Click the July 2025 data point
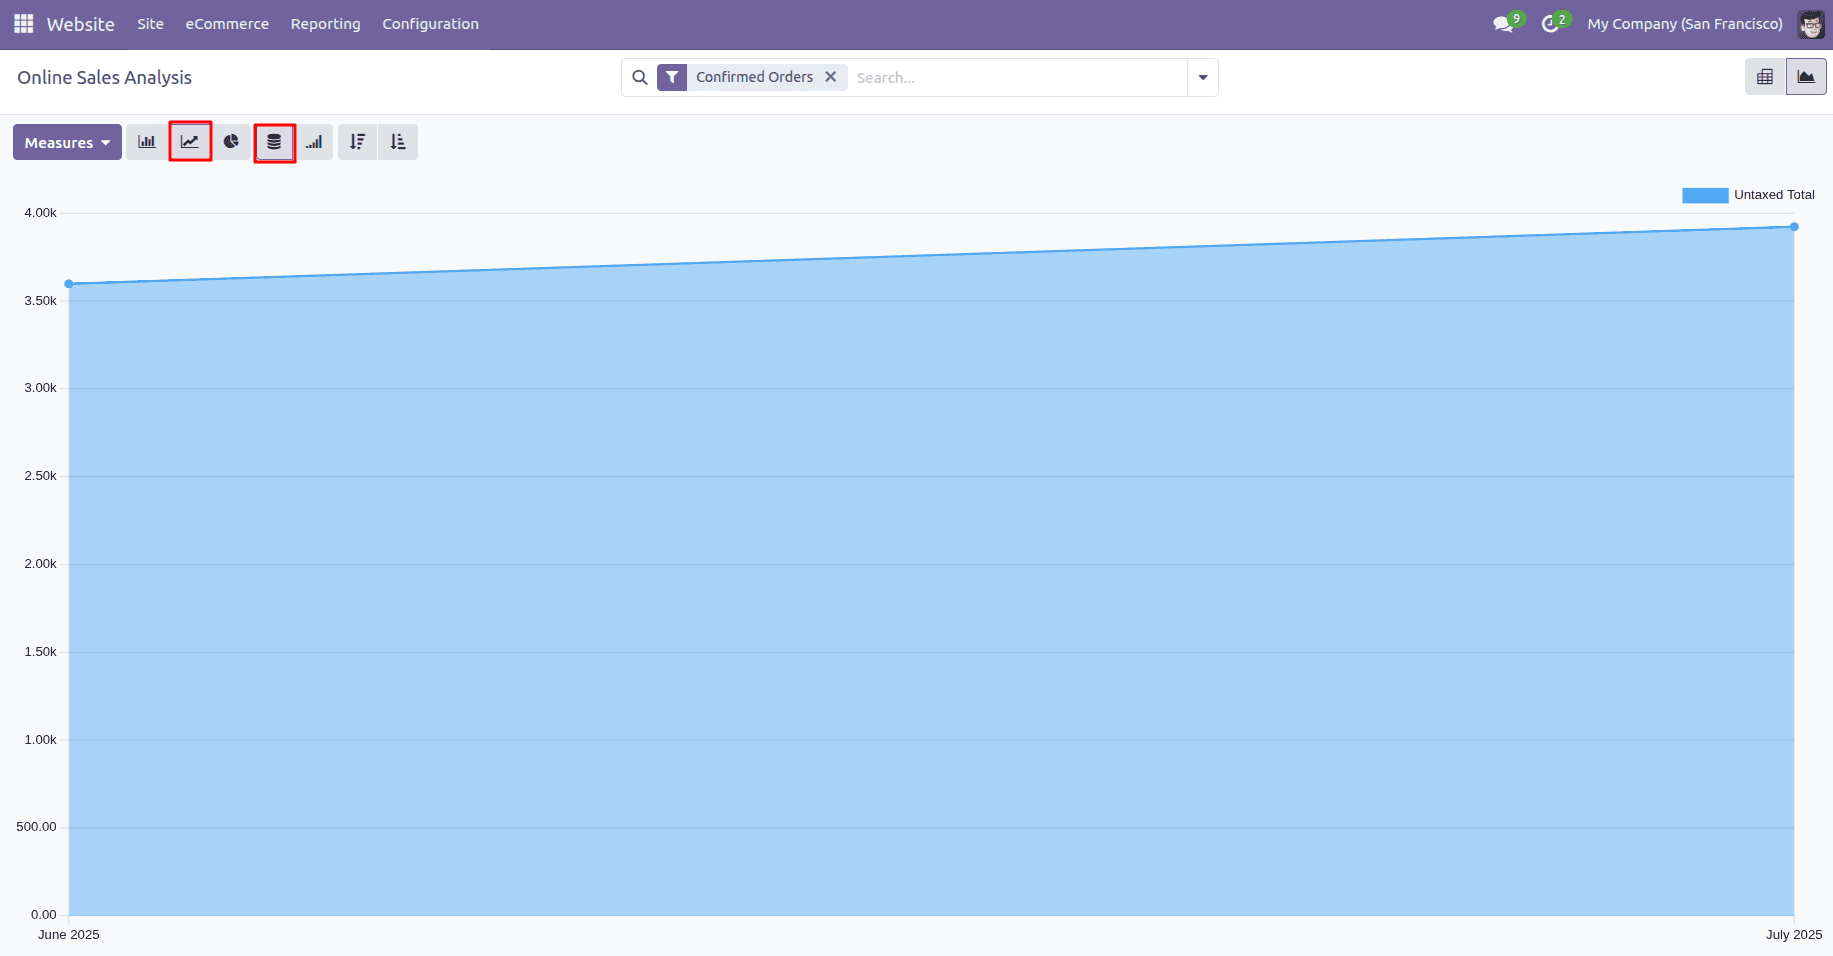The image size is (1833, 956). pos(1794,227)
